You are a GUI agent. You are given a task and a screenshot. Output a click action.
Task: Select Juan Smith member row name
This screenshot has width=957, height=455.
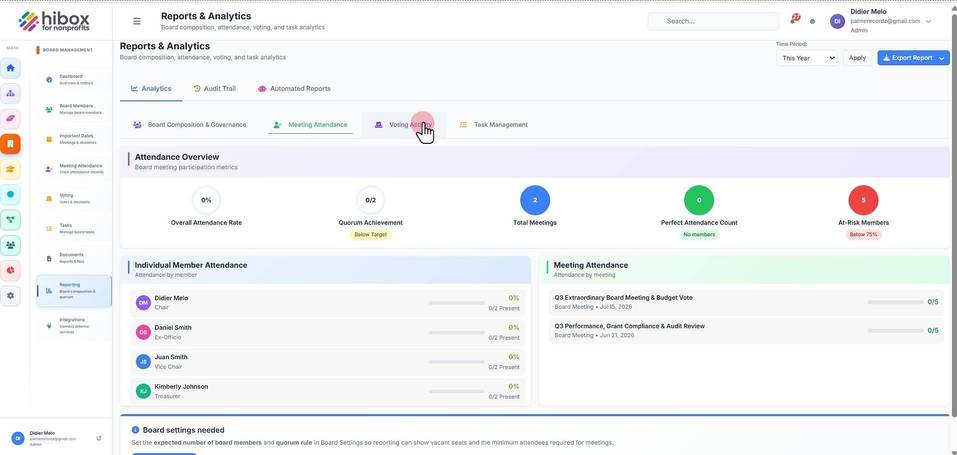coord(171,357)
